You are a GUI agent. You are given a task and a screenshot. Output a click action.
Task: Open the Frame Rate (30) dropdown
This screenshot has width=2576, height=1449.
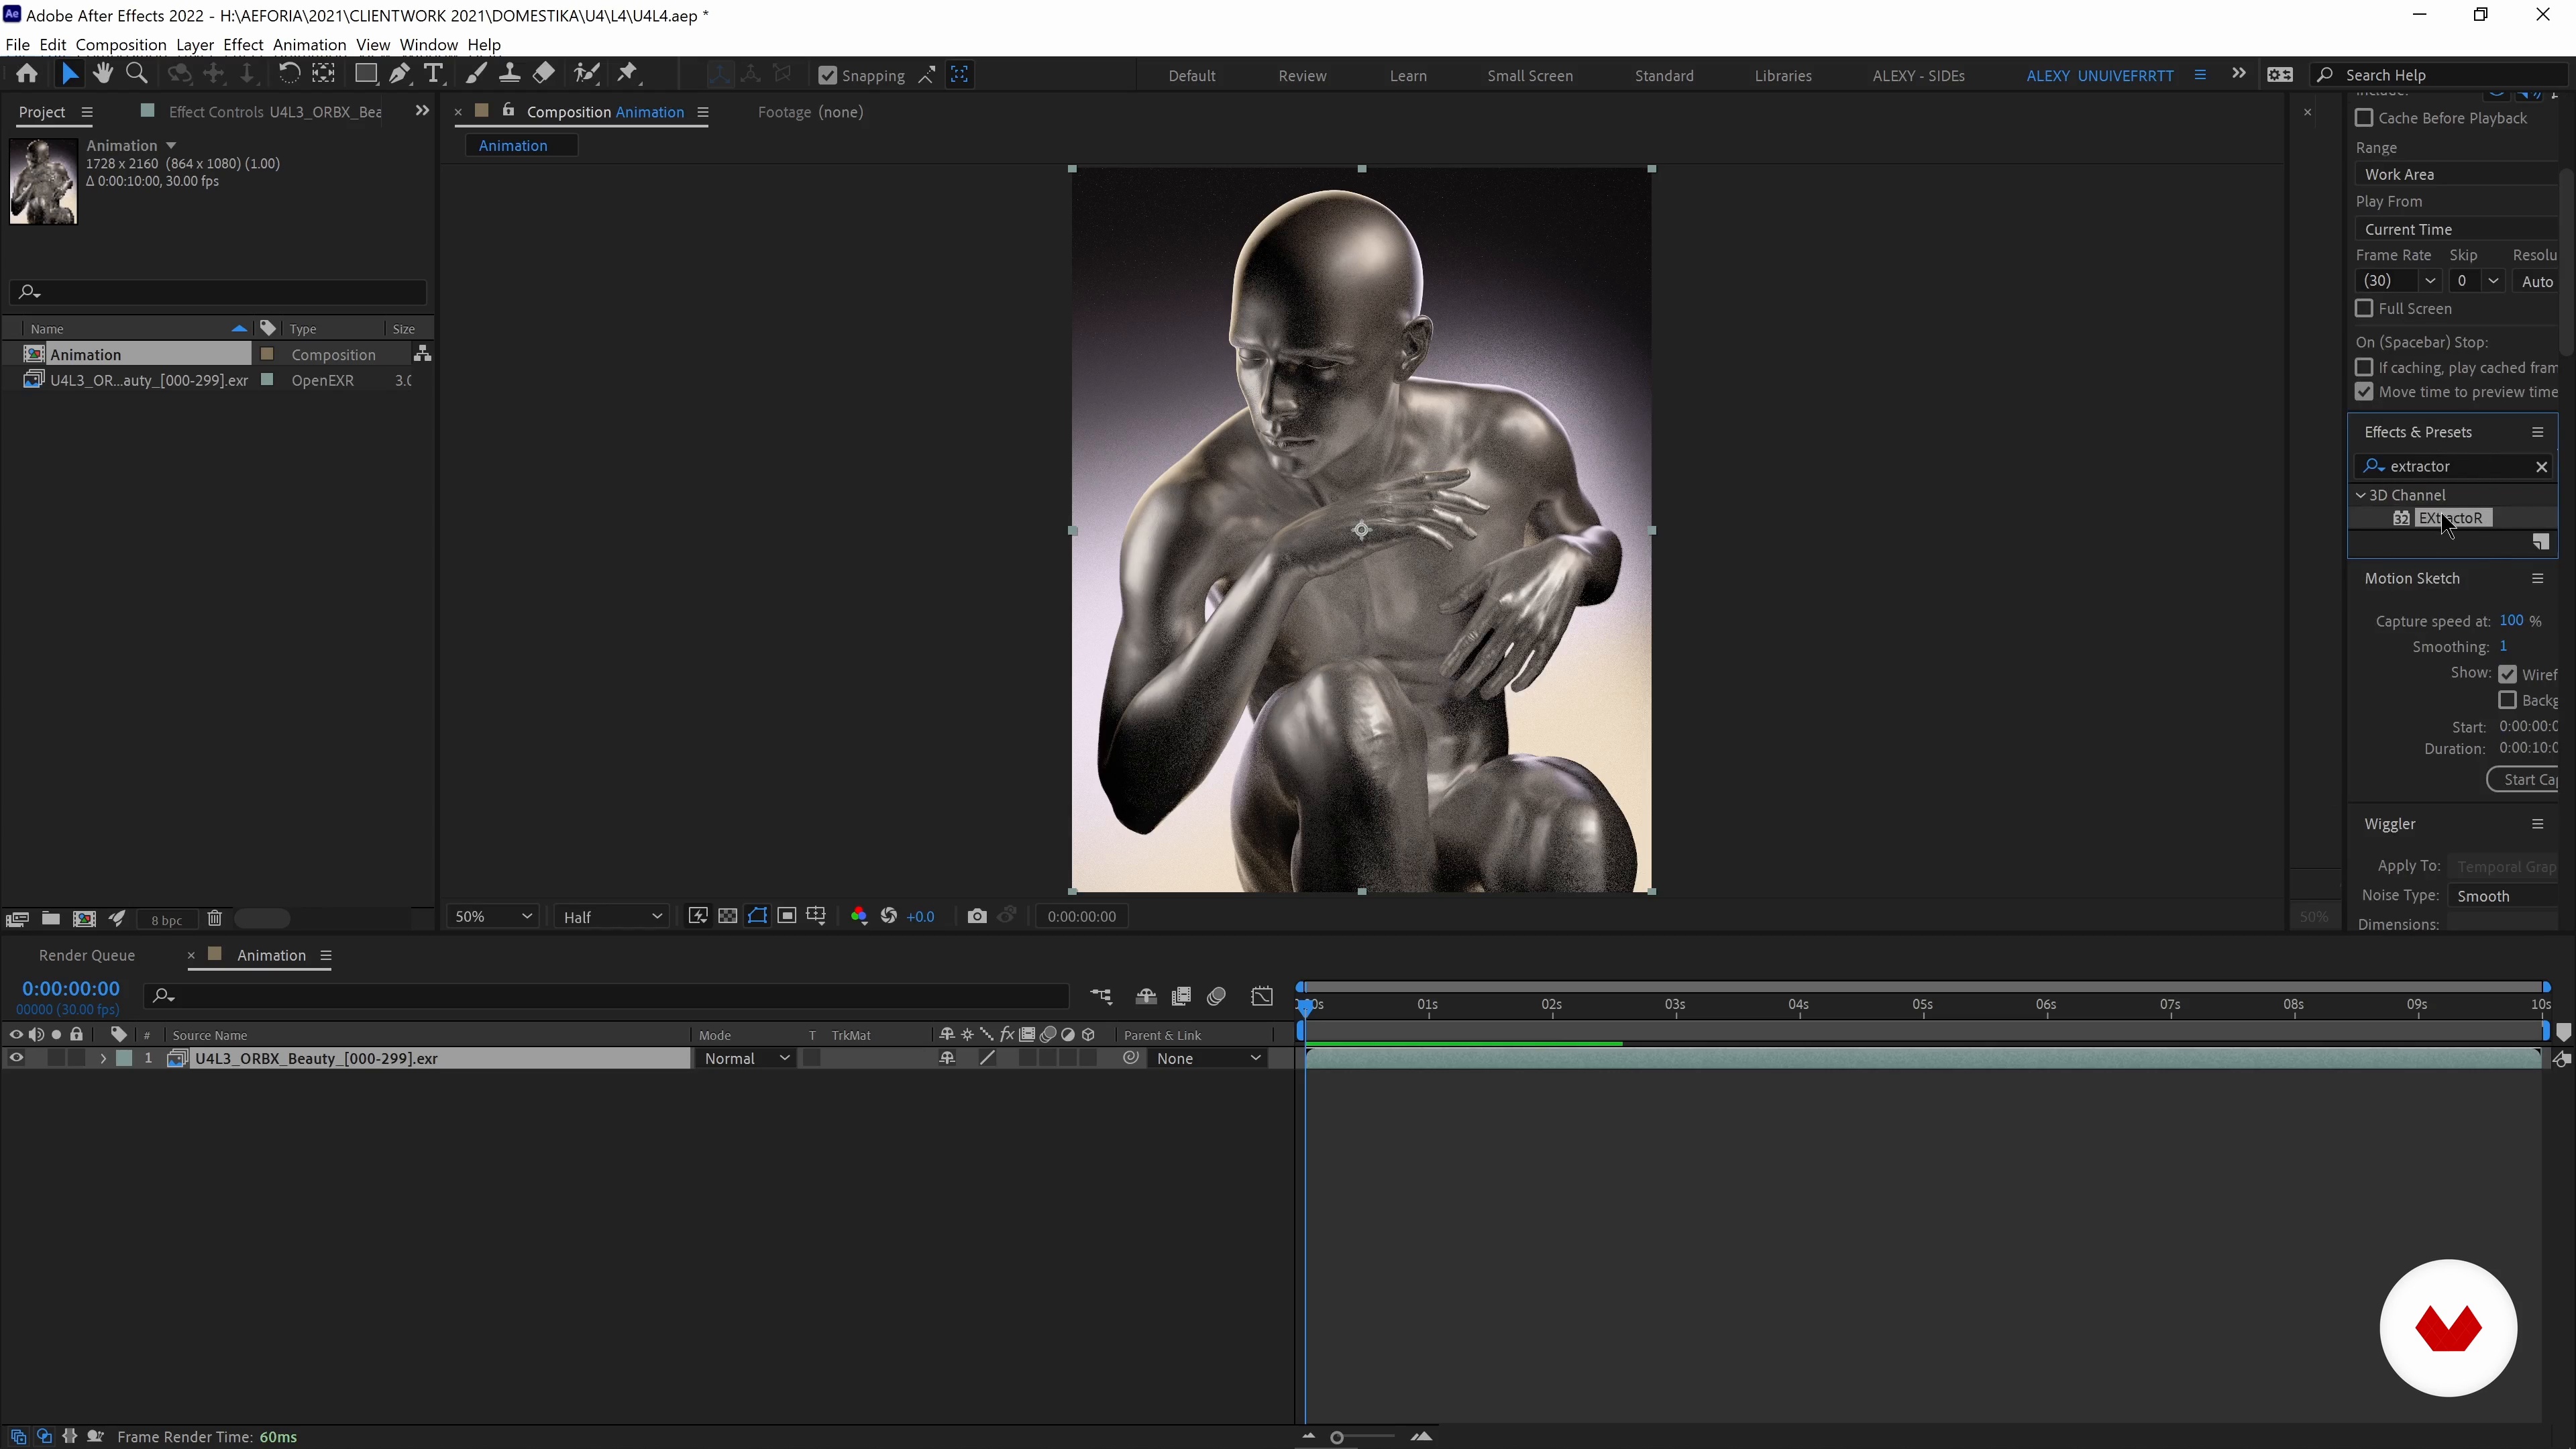pyautogui.click(x=2398, y=281)
